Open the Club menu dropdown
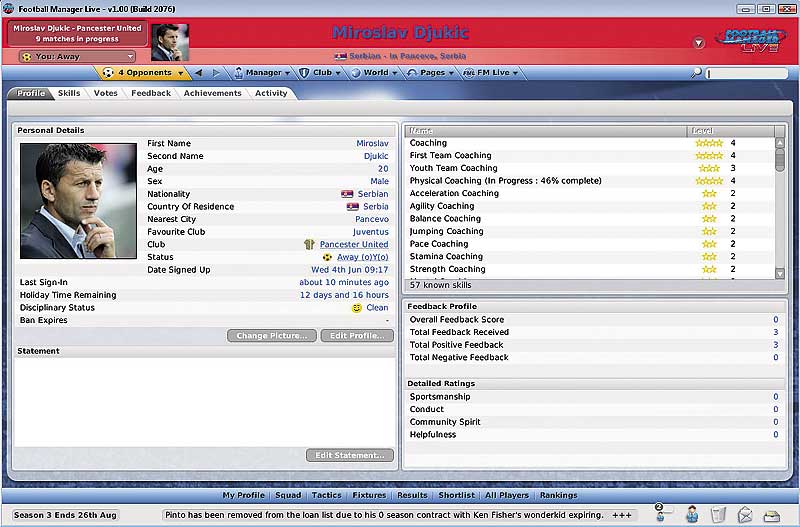This screenshot has width=800, height=527. [320, 73]
